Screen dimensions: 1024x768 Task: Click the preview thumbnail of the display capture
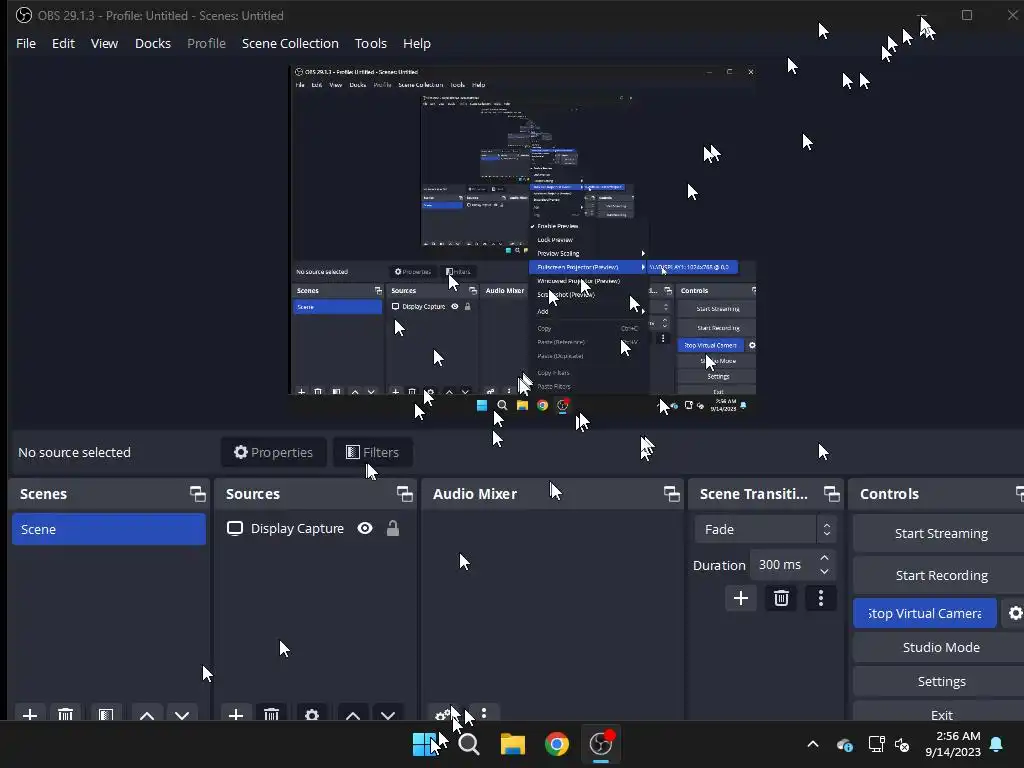pos(522,240)
